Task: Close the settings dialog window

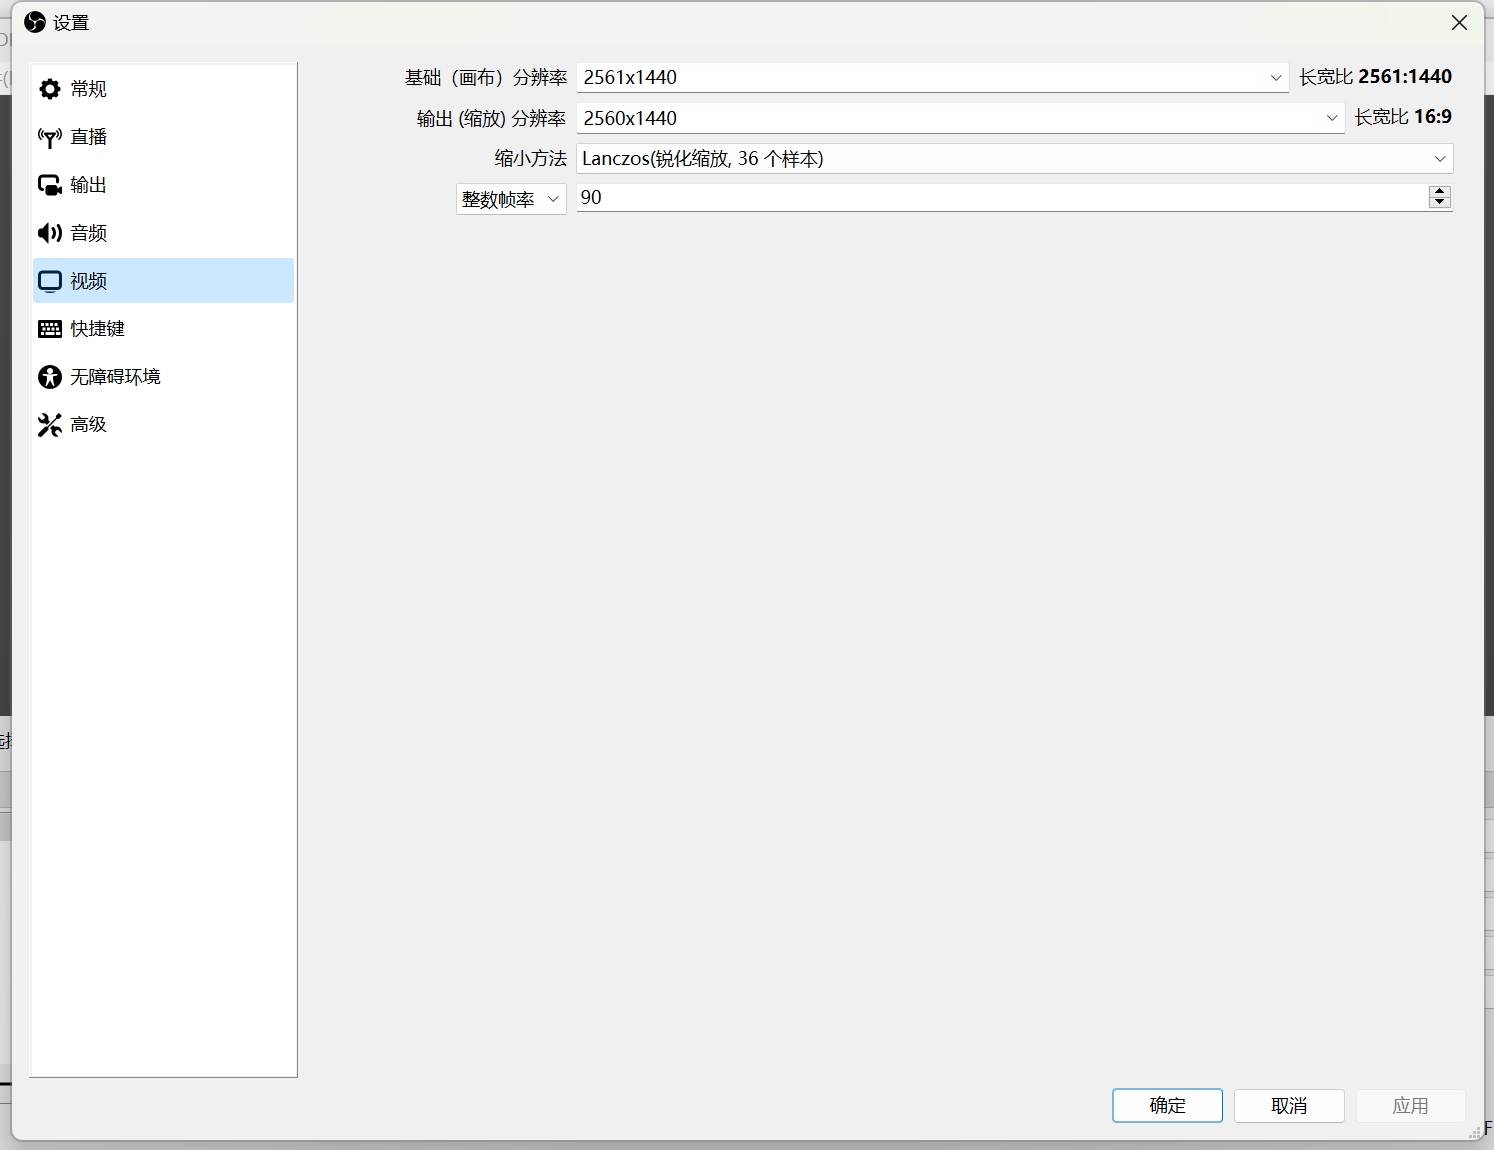Action: tap(1459, 23)
